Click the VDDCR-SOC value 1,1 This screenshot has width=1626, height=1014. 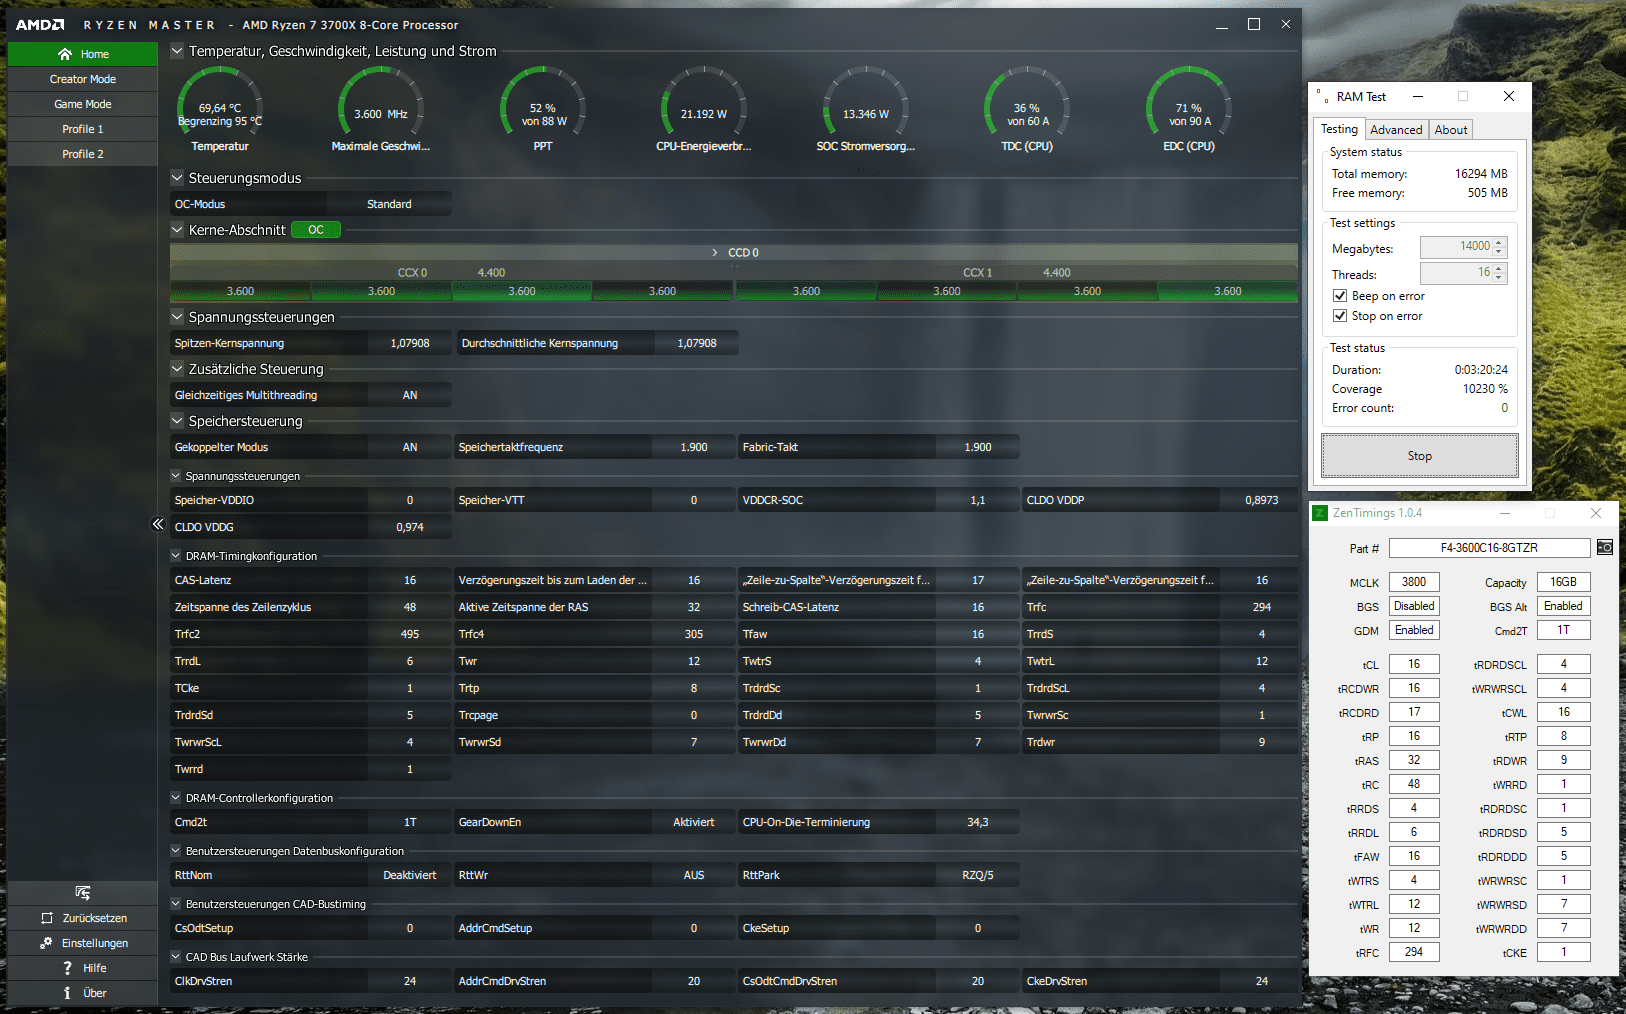(x=978, y=500)
